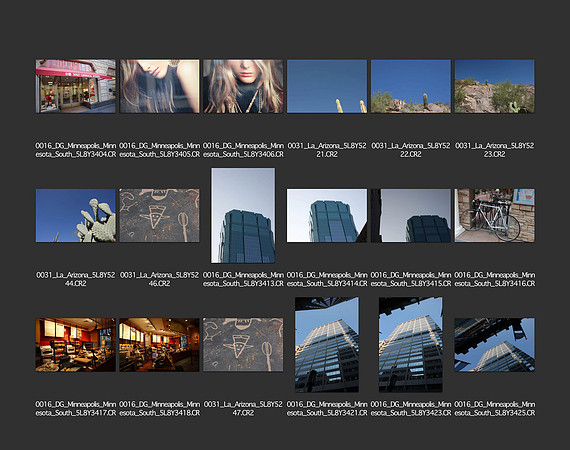
Task: Click the file name ending SL8Y3415.CR
Action: point(411,279)
